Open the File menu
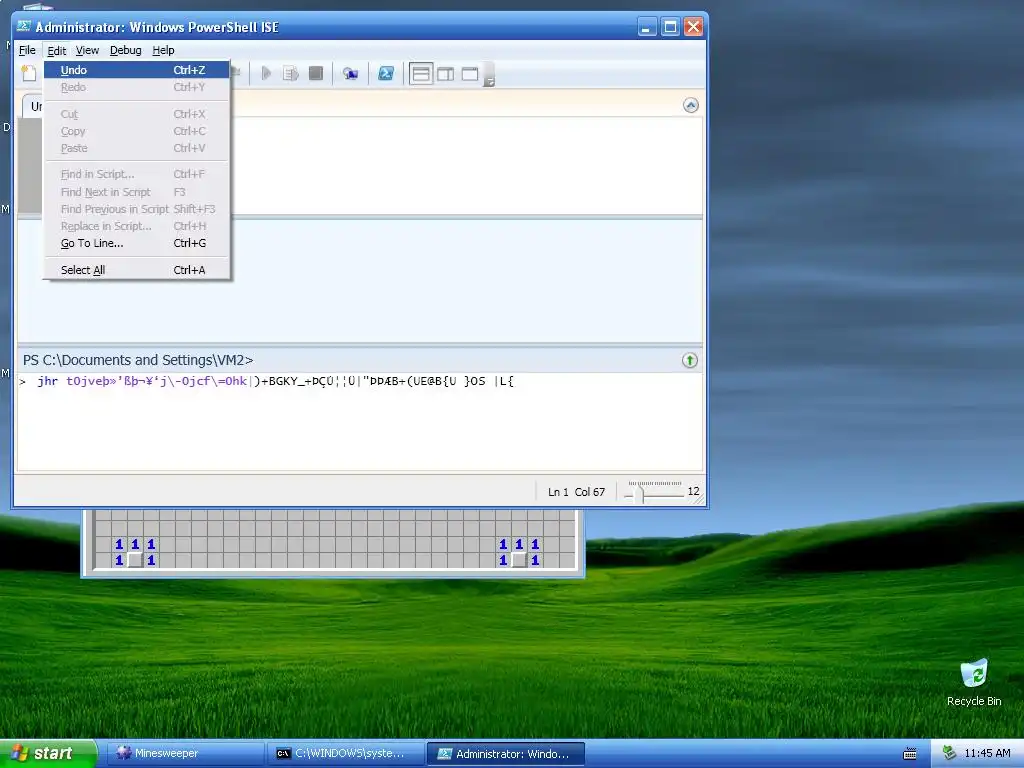This screenshot has height=768, width=1024. tap(27, 50)
